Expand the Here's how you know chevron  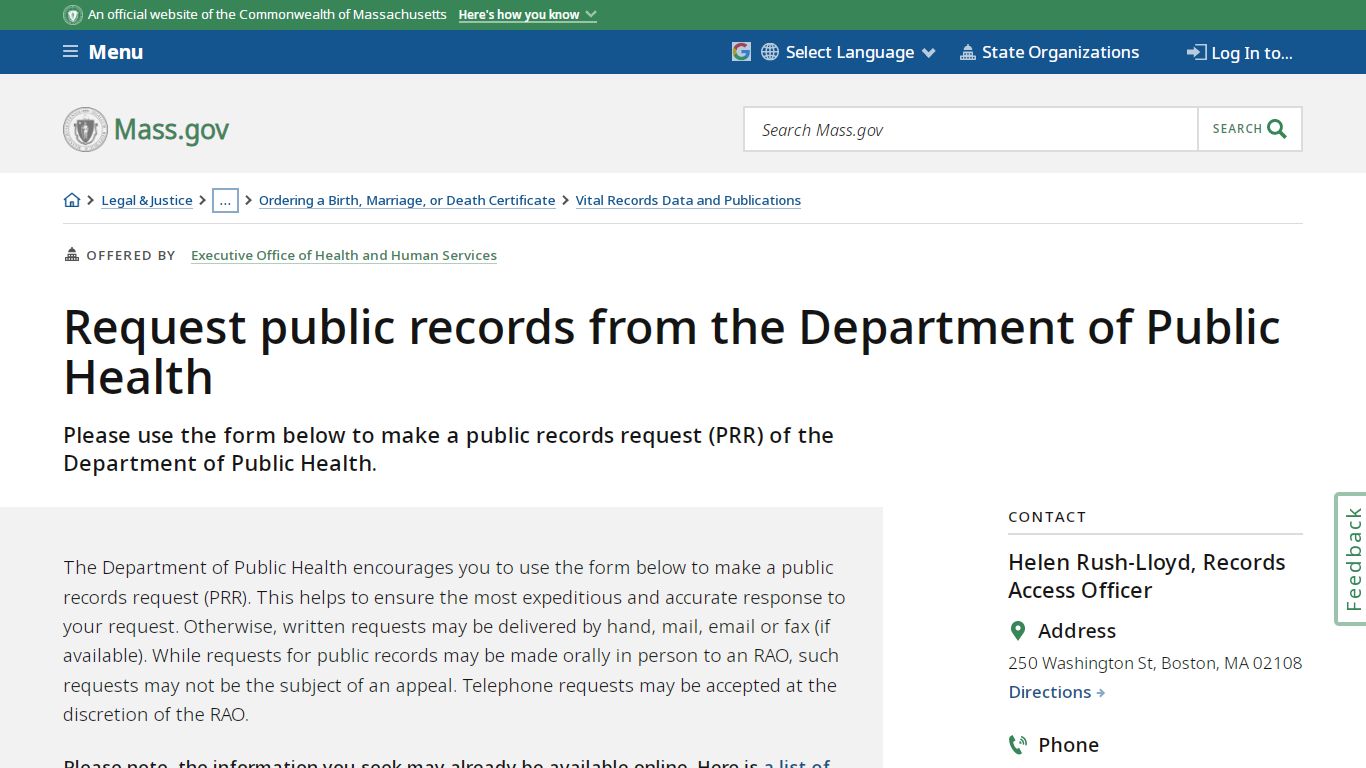tap(591, 15)
